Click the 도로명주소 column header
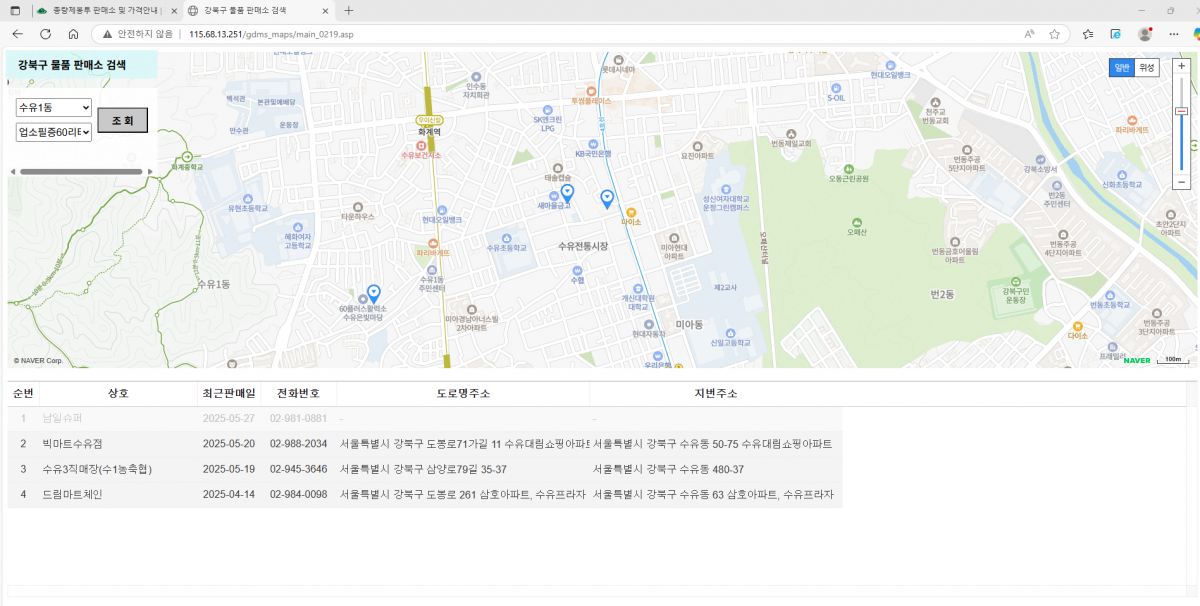 pos(463,393)
